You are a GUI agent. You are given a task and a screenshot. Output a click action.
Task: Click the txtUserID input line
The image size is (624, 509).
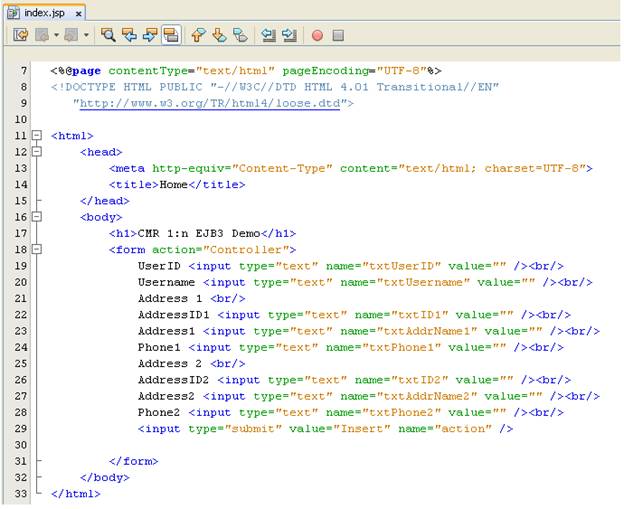(351, 266)
